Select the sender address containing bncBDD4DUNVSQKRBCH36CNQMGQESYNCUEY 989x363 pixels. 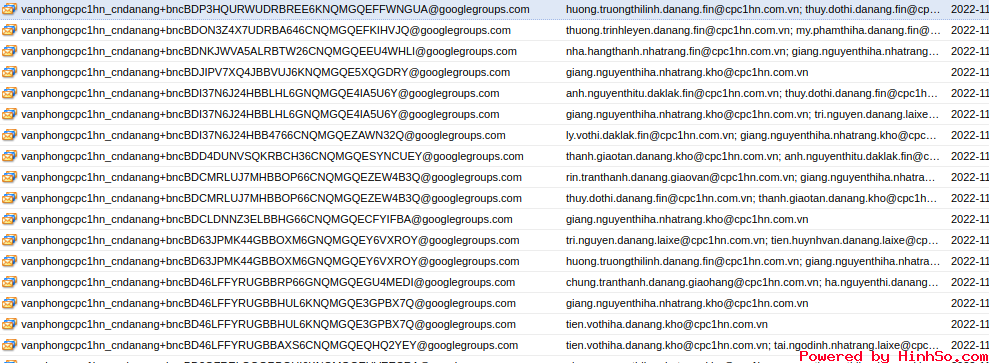coord(272,156)
